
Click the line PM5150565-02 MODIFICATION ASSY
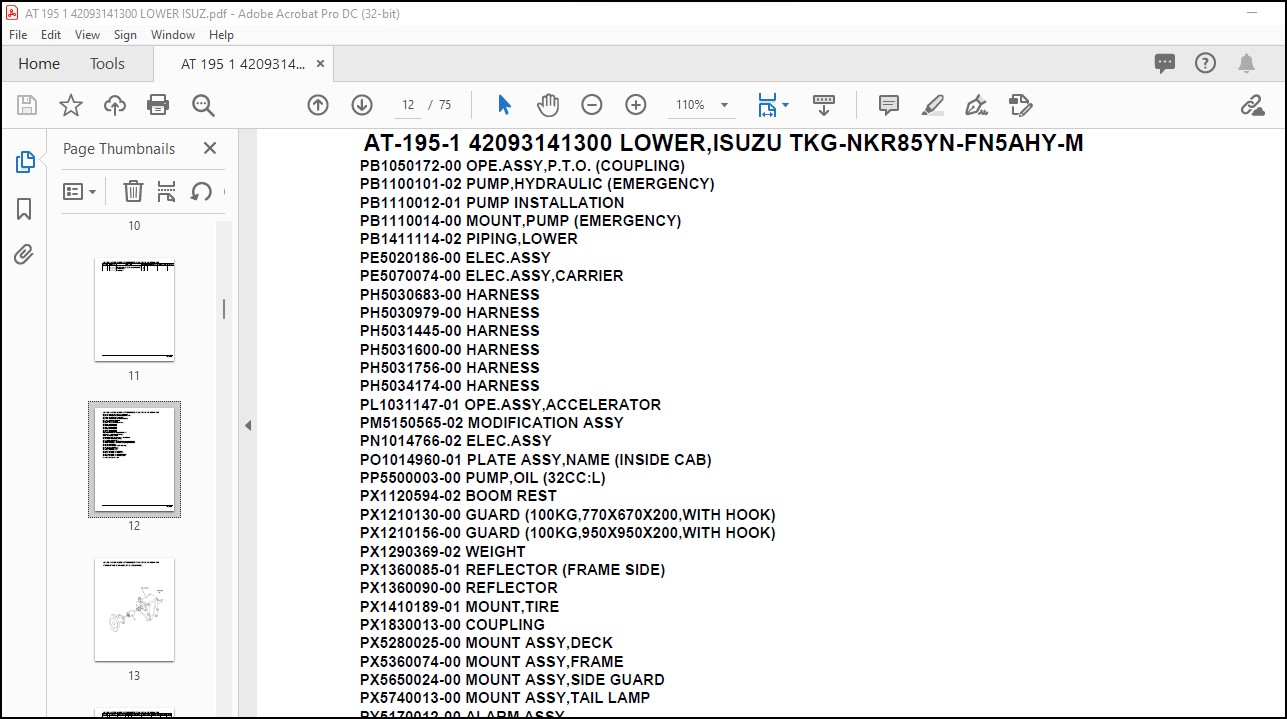491,423
